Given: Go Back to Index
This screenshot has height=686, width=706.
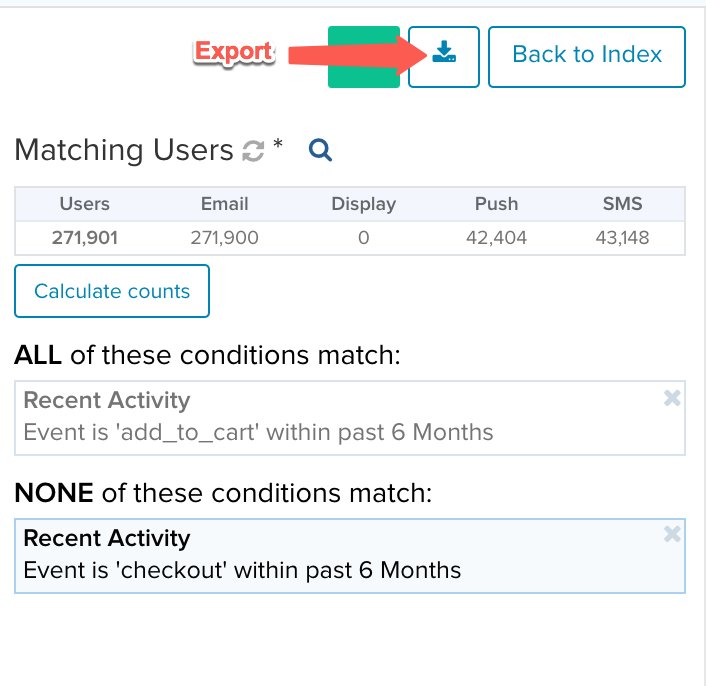Looking at the screenshot, I should click(587, 57).
